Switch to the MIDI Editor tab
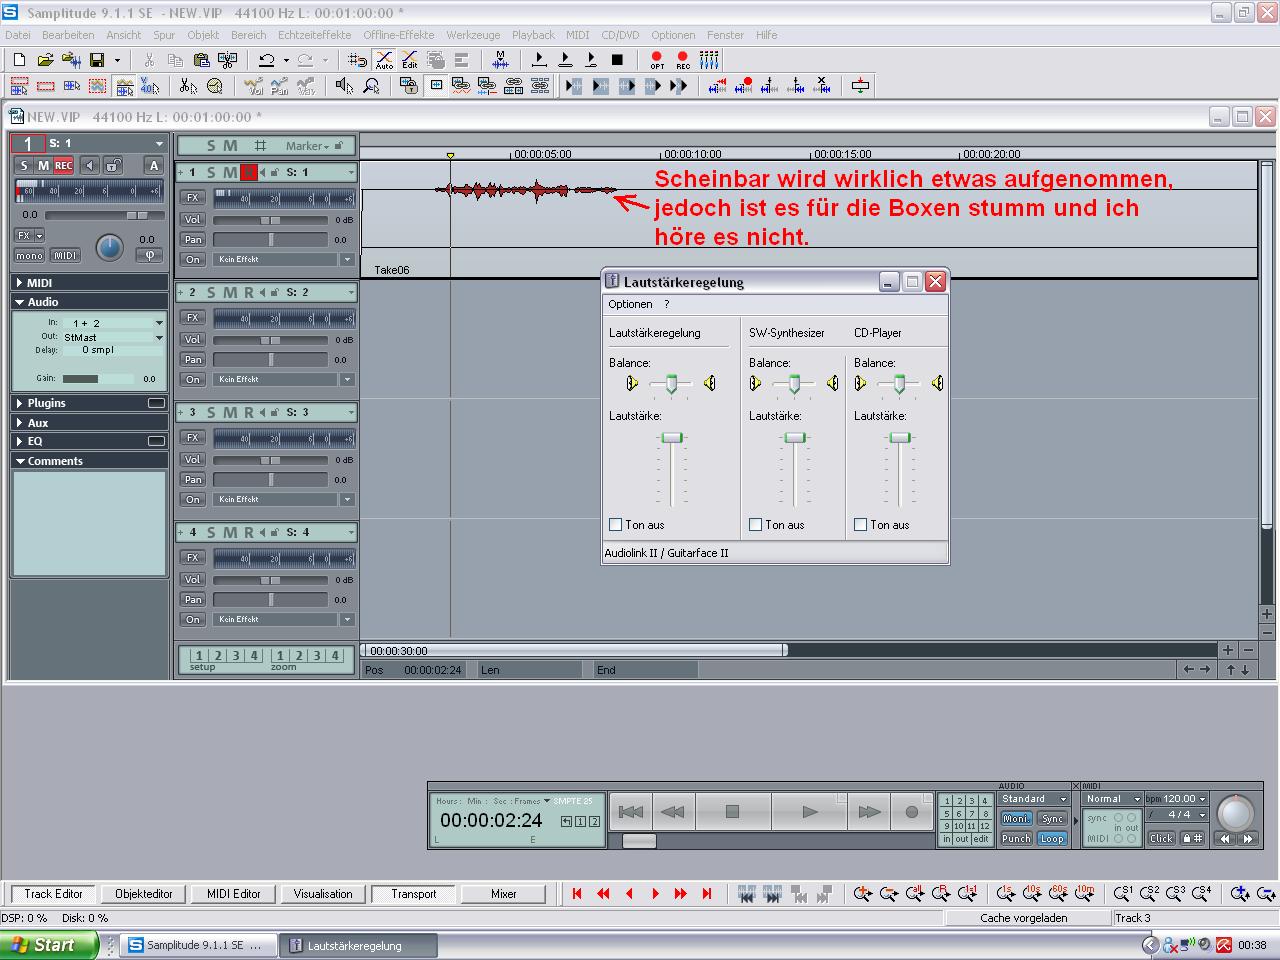1280x960 pixels. [x=233, y=894]
